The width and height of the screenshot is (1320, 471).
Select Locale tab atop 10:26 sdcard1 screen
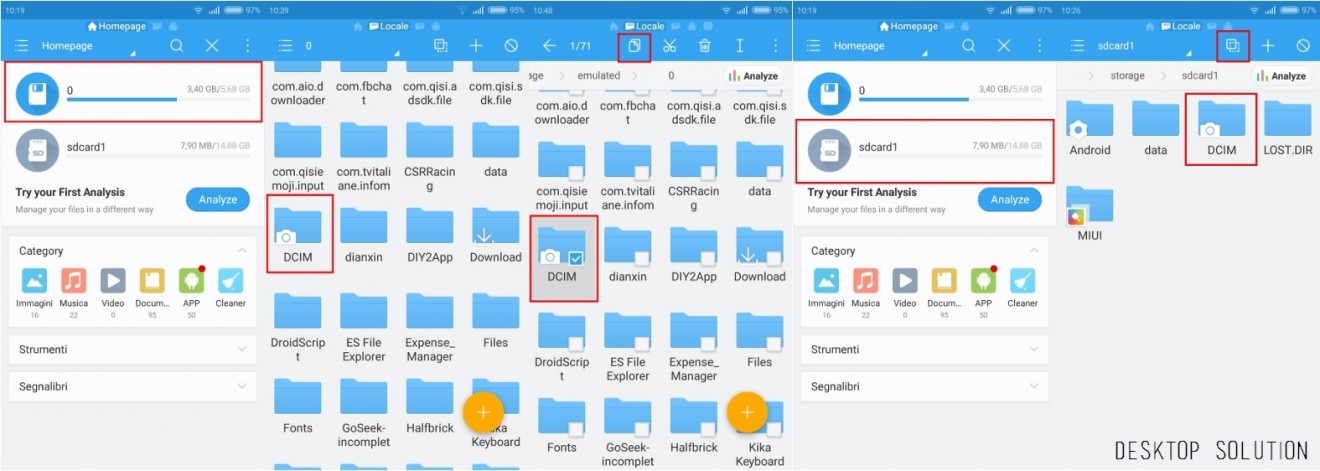pyautogui.click(x=1180, y=26)
